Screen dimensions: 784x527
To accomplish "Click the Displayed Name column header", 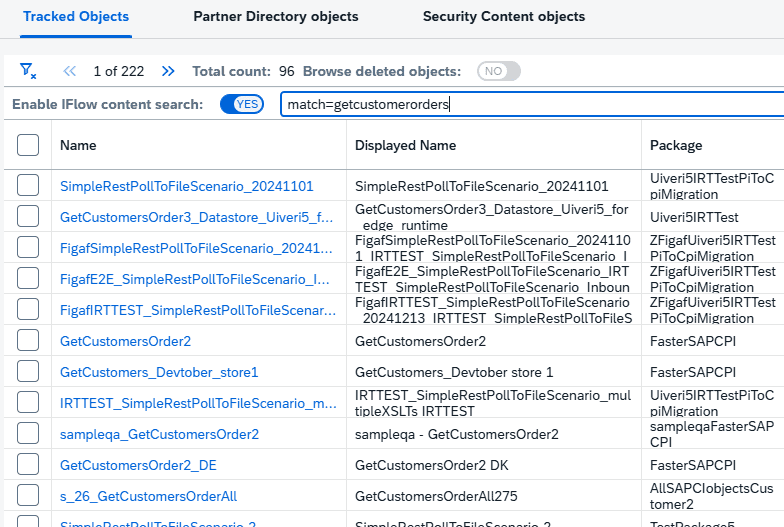I will pyautogui.click(x=406, y=145).
